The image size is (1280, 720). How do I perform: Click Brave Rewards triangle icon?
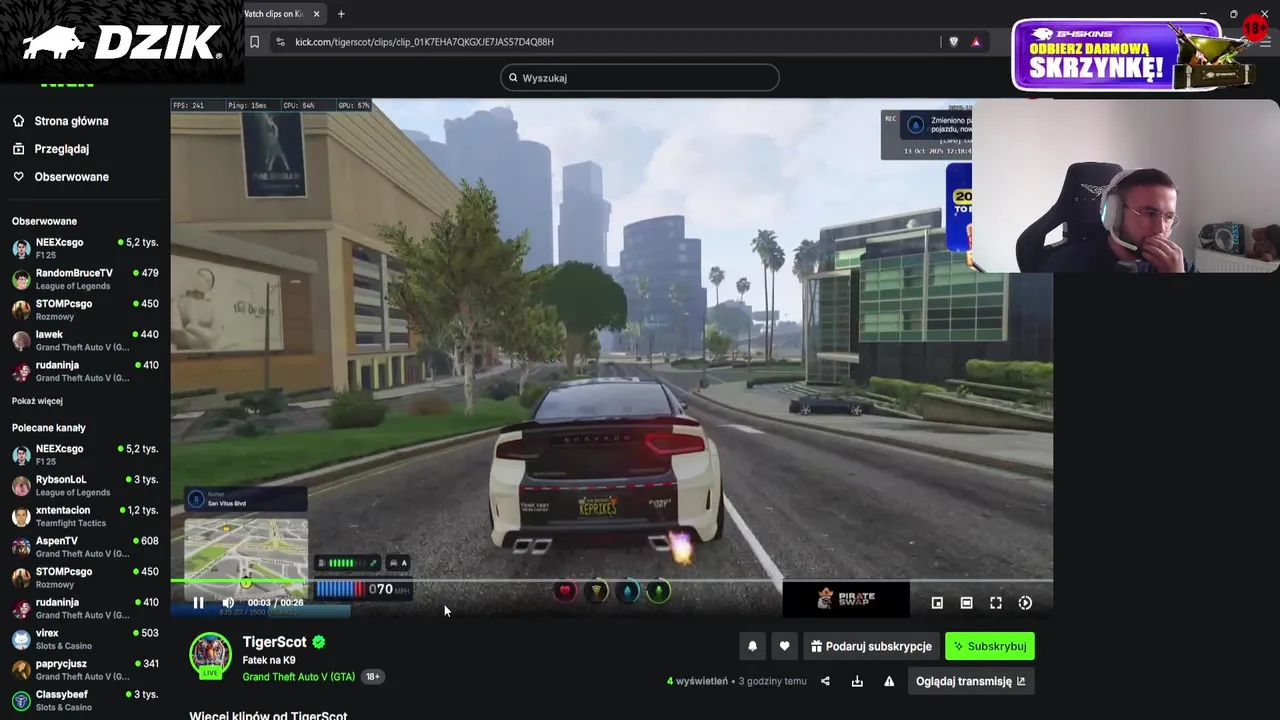click(x=976, y=42)
